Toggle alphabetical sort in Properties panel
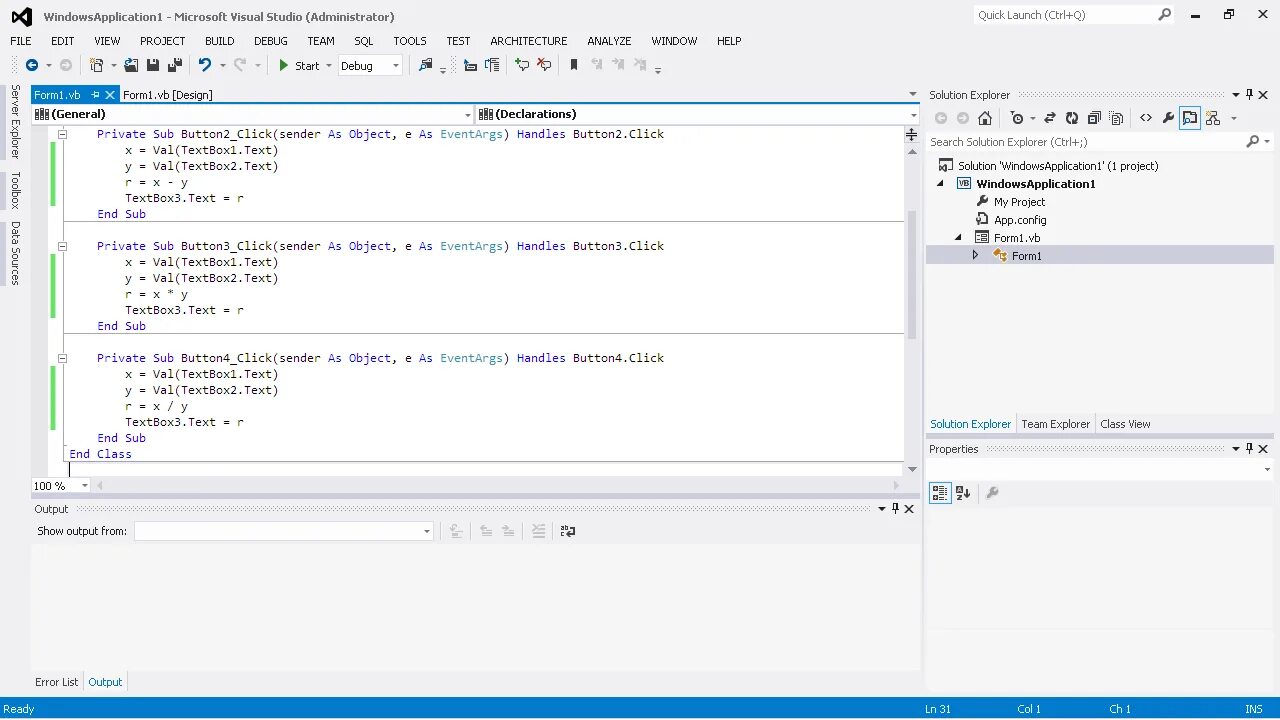The height and width of the screenshot is (720, 1280). (962, 492)
